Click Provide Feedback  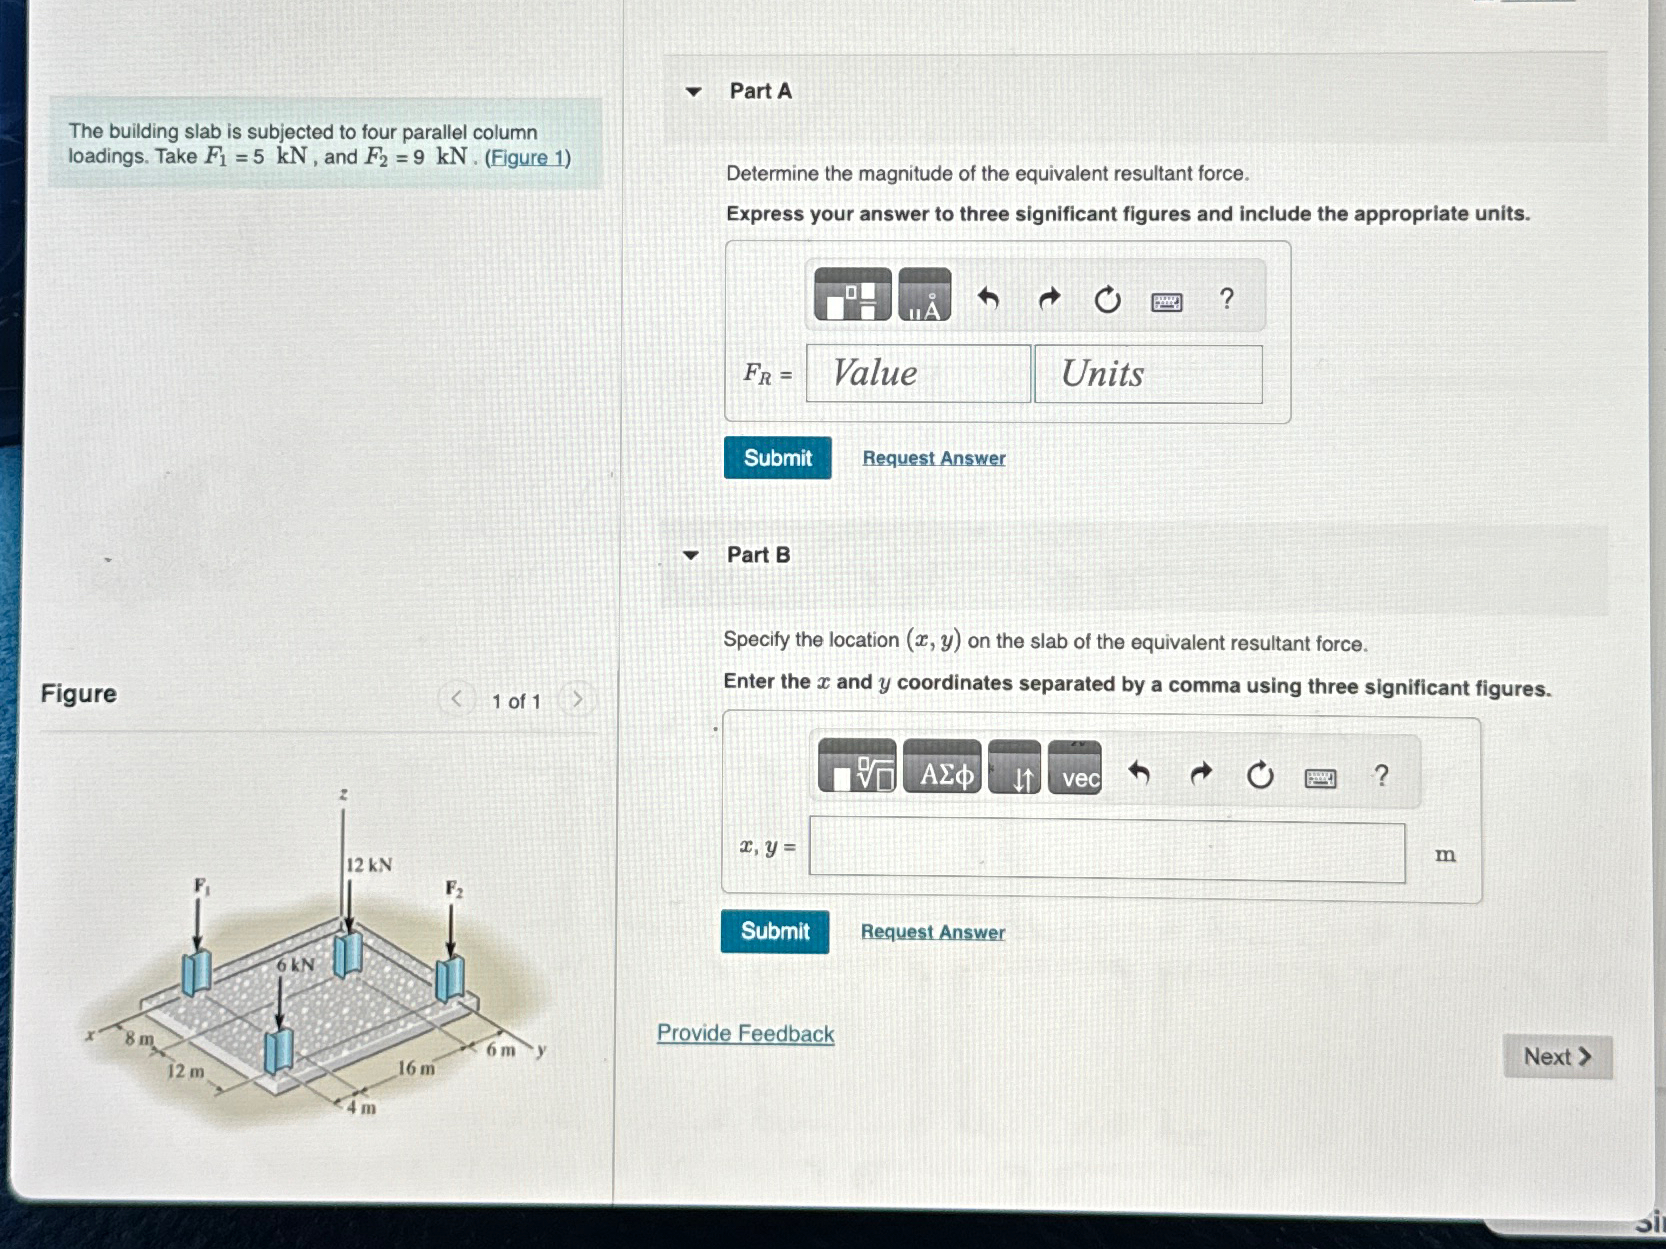(x=744, y=1033)
